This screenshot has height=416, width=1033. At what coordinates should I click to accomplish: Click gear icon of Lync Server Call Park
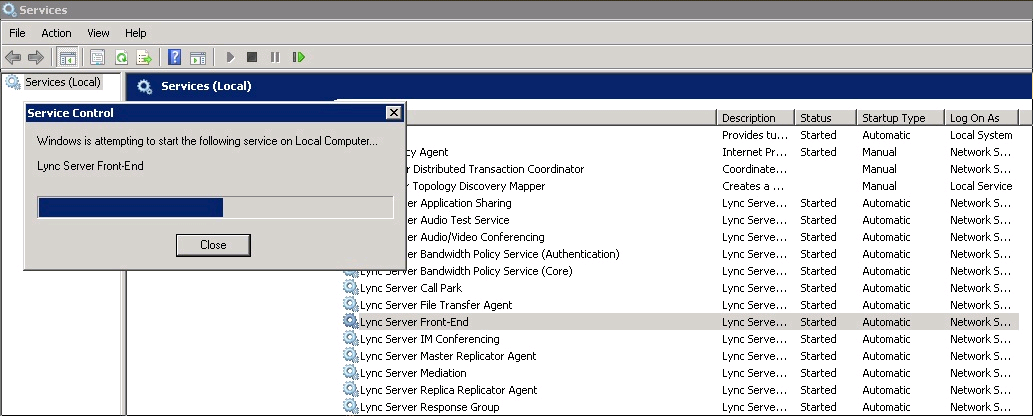click(x=350, y=288)
